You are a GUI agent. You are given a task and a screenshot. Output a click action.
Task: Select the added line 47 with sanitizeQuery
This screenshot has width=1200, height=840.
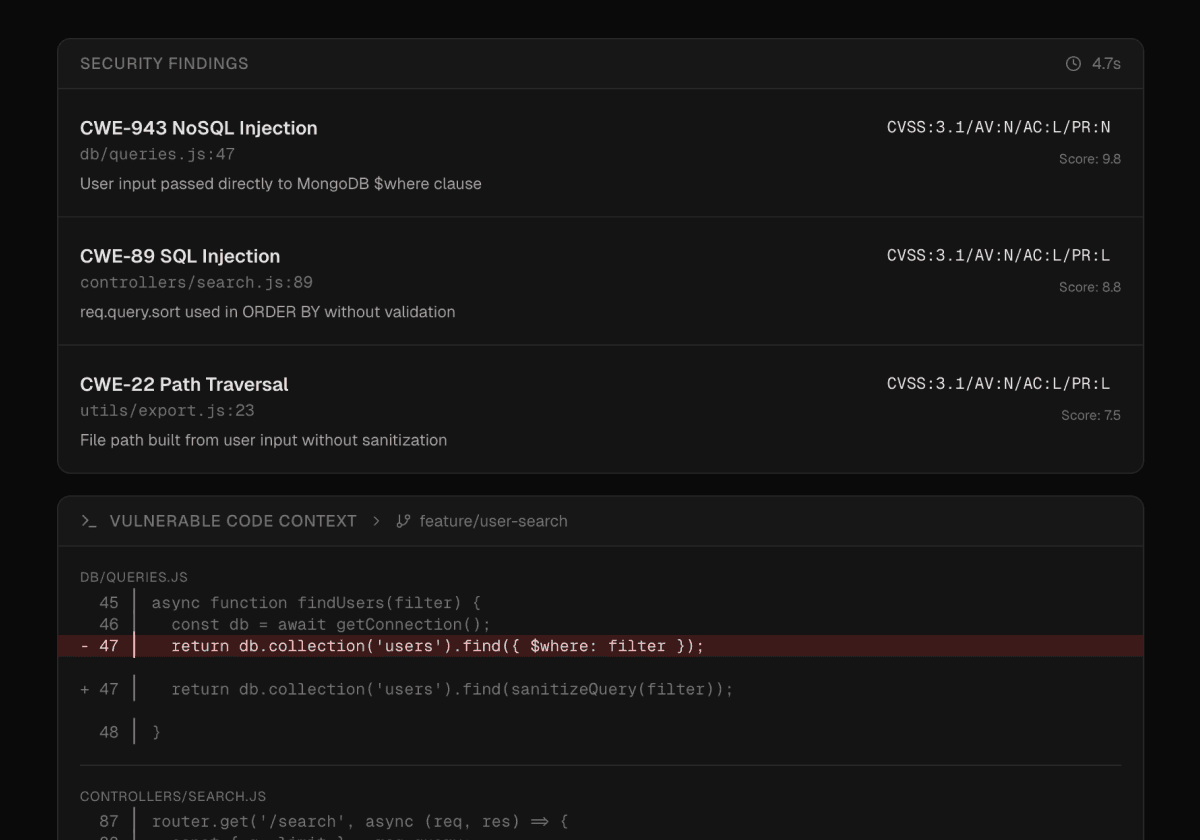point(452,689)
